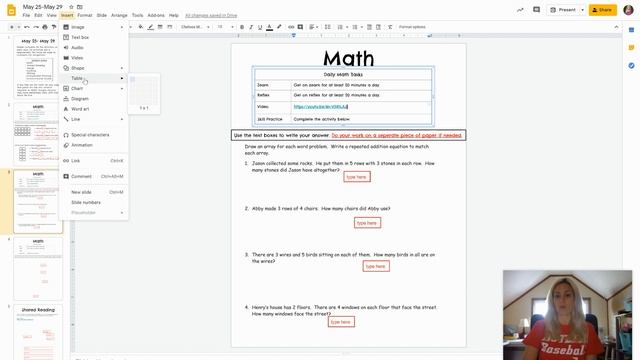The image size is (640, 360).
Task: Open the highlight color pen
Action: click(279, 27)
